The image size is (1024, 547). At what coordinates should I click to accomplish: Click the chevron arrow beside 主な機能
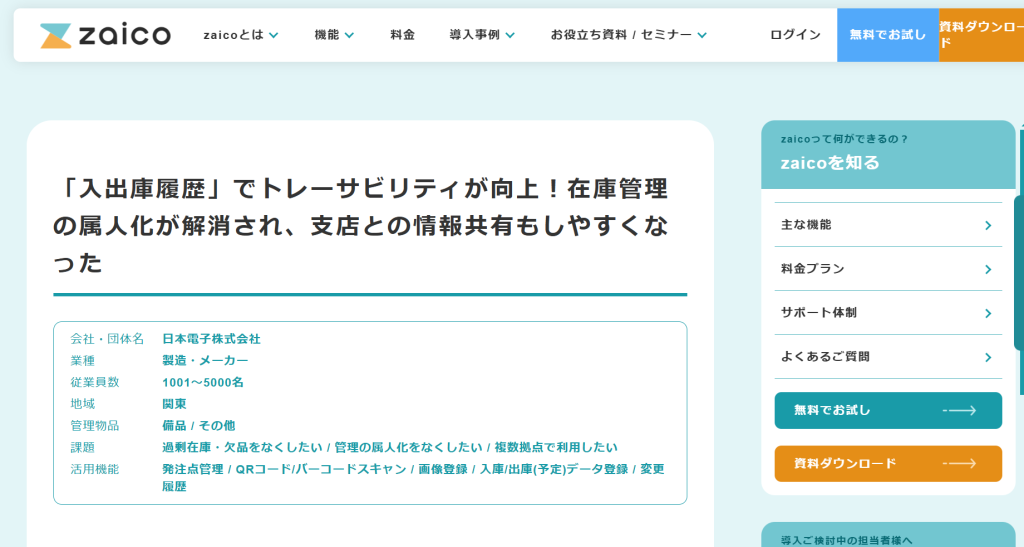click(x=987, y=225)
